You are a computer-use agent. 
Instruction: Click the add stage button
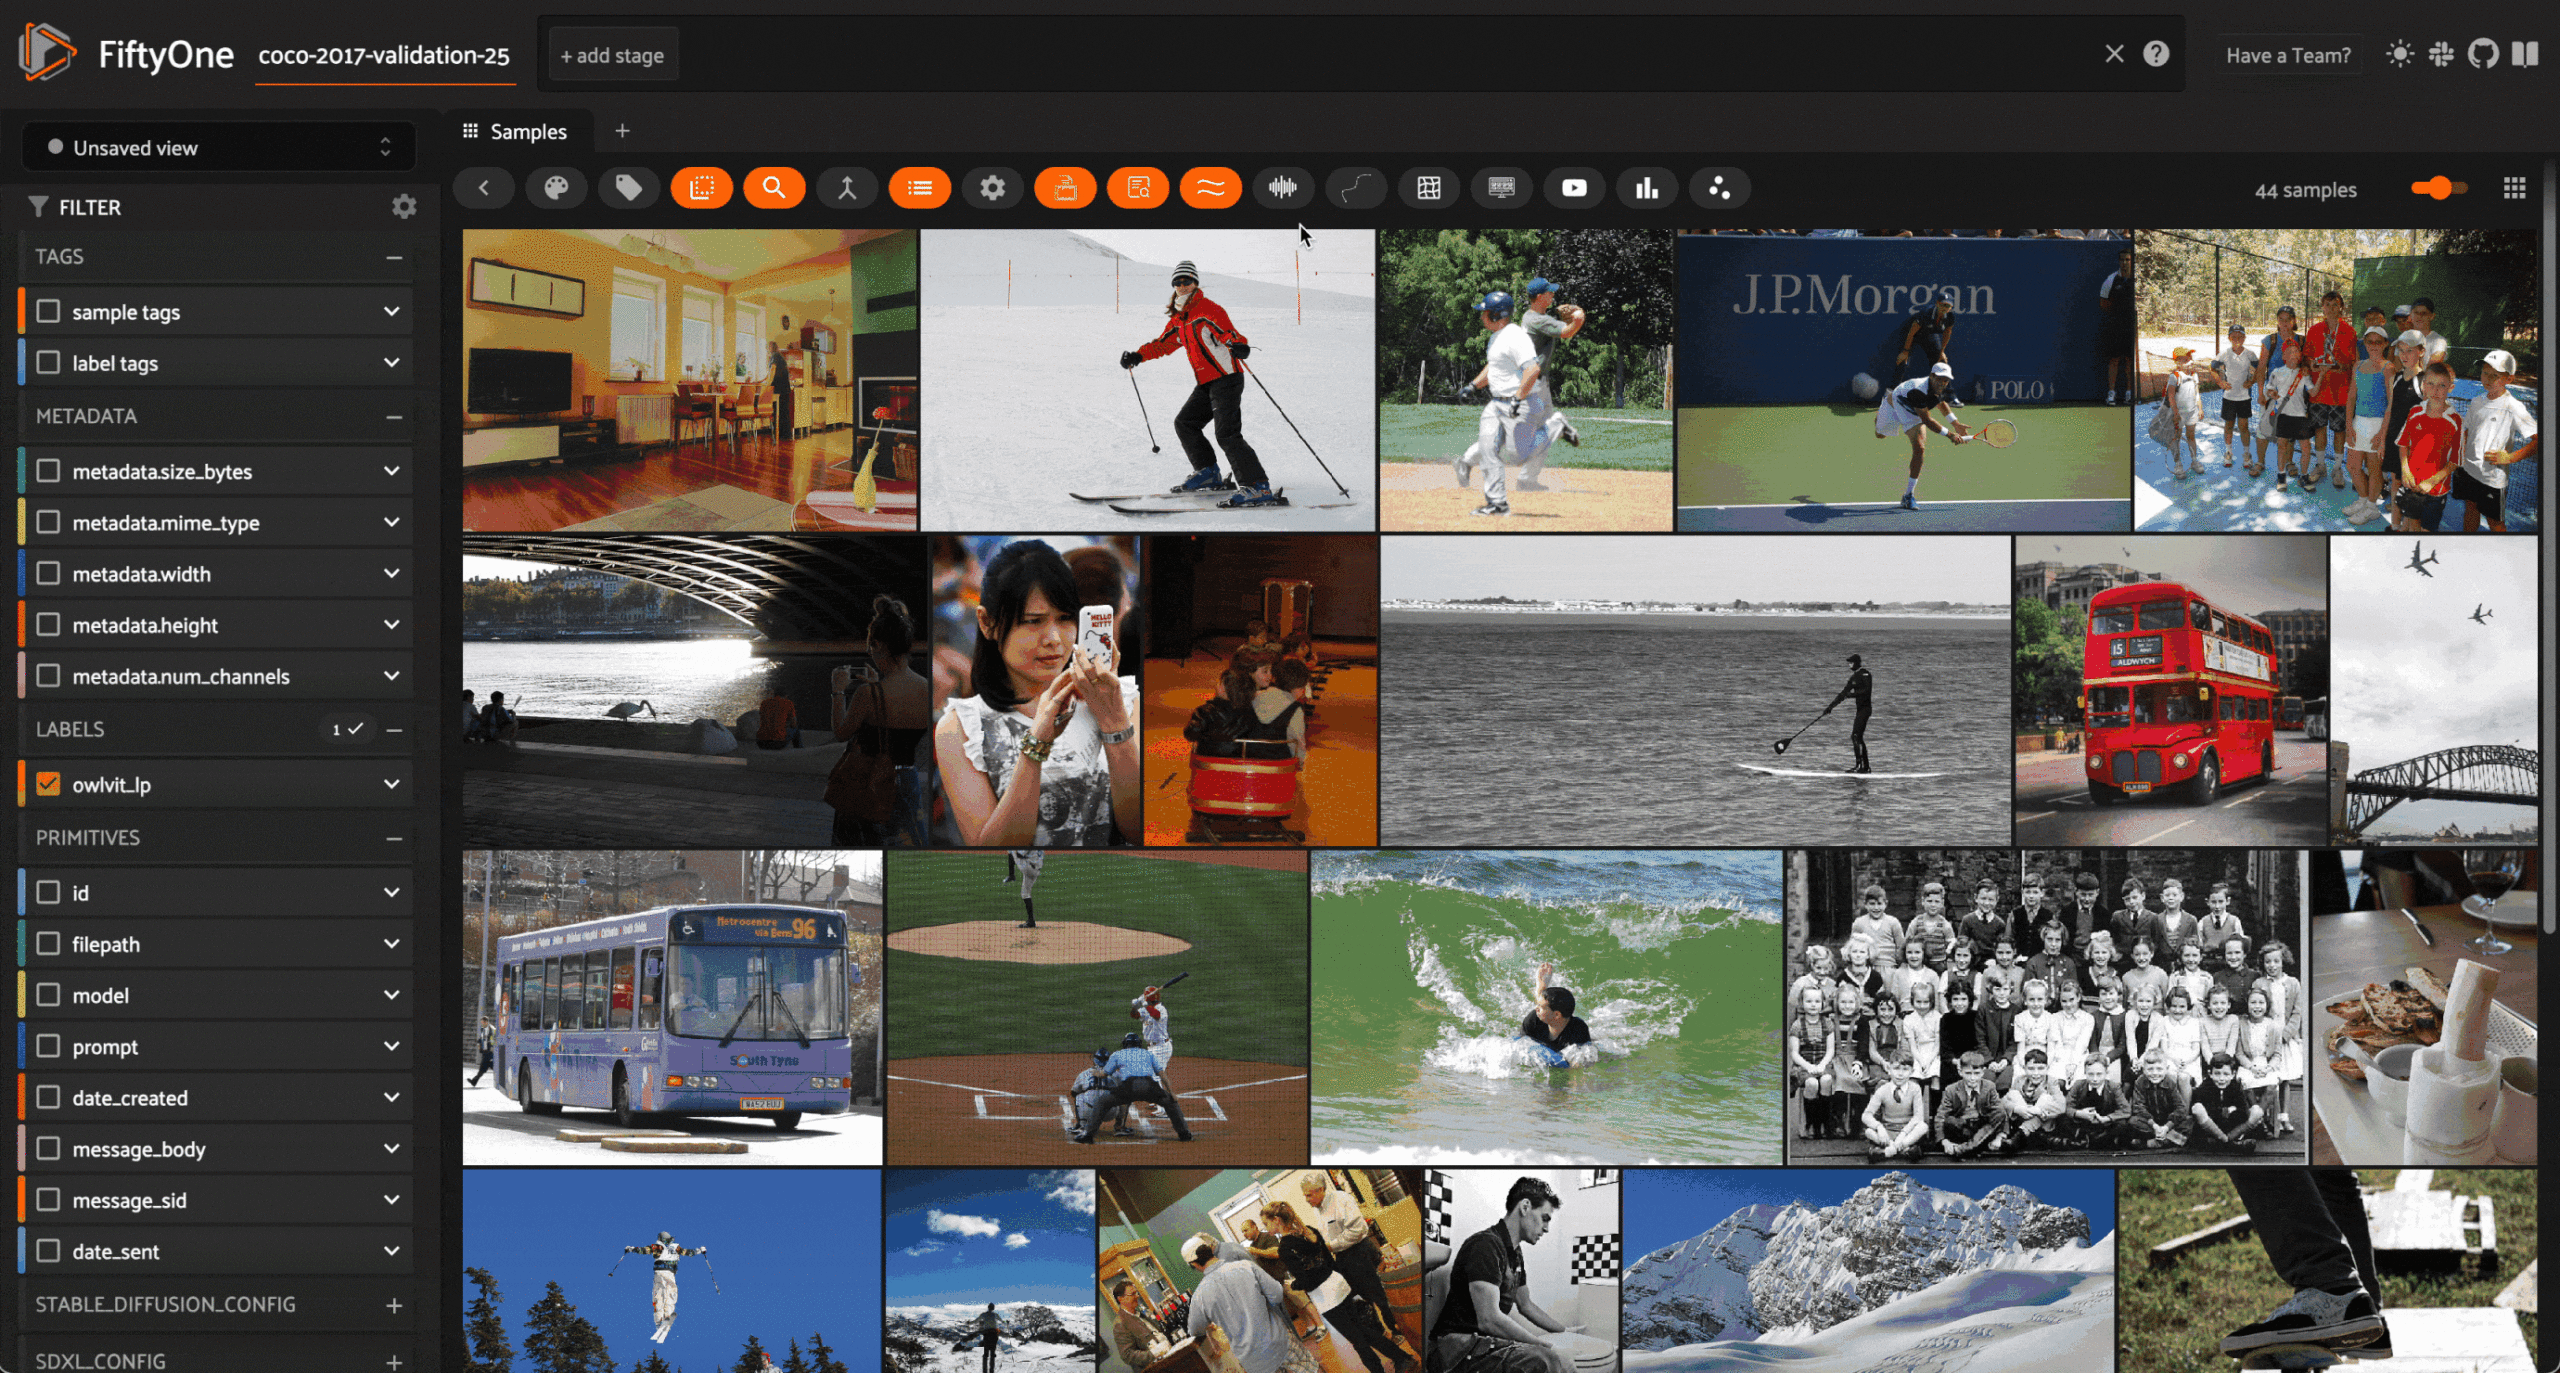612,56
